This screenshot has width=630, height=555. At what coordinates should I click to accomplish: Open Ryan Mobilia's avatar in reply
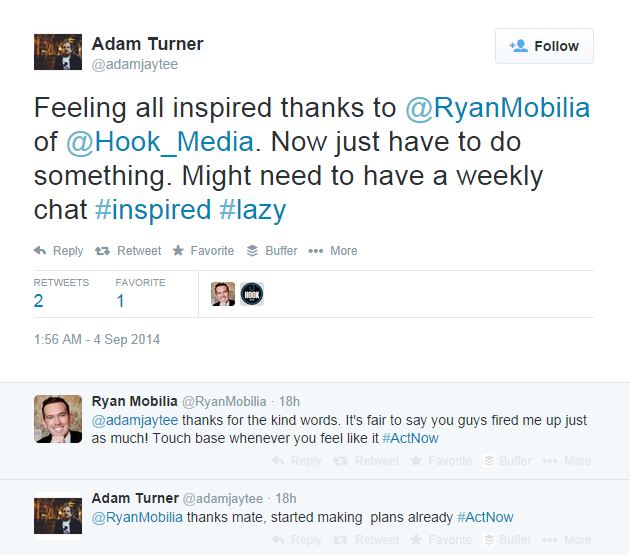(57, 419)
